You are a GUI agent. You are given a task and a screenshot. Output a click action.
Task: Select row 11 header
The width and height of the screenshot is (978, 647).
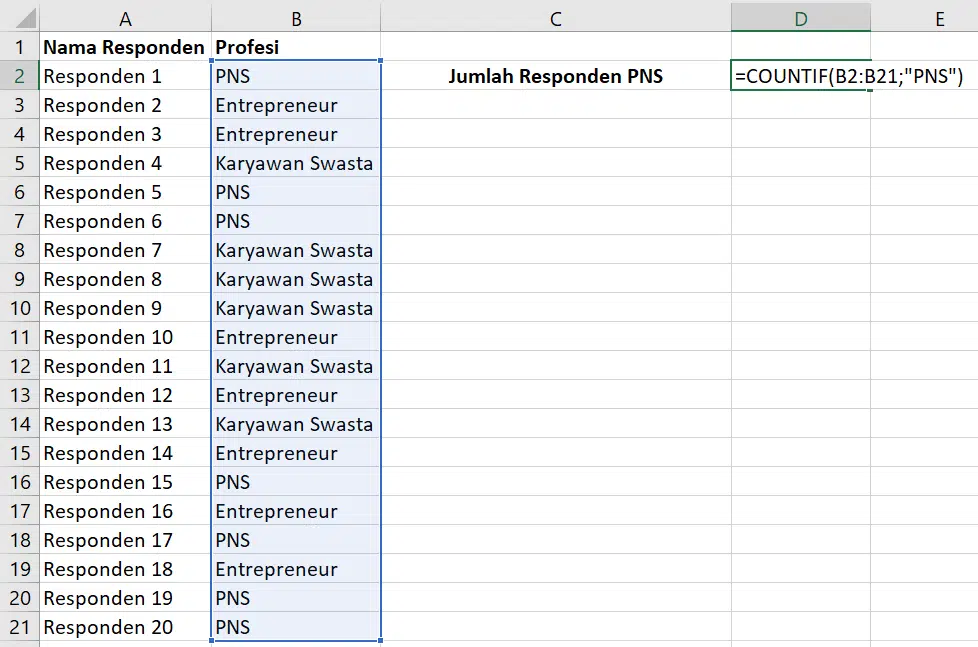[x=19, y=337]
